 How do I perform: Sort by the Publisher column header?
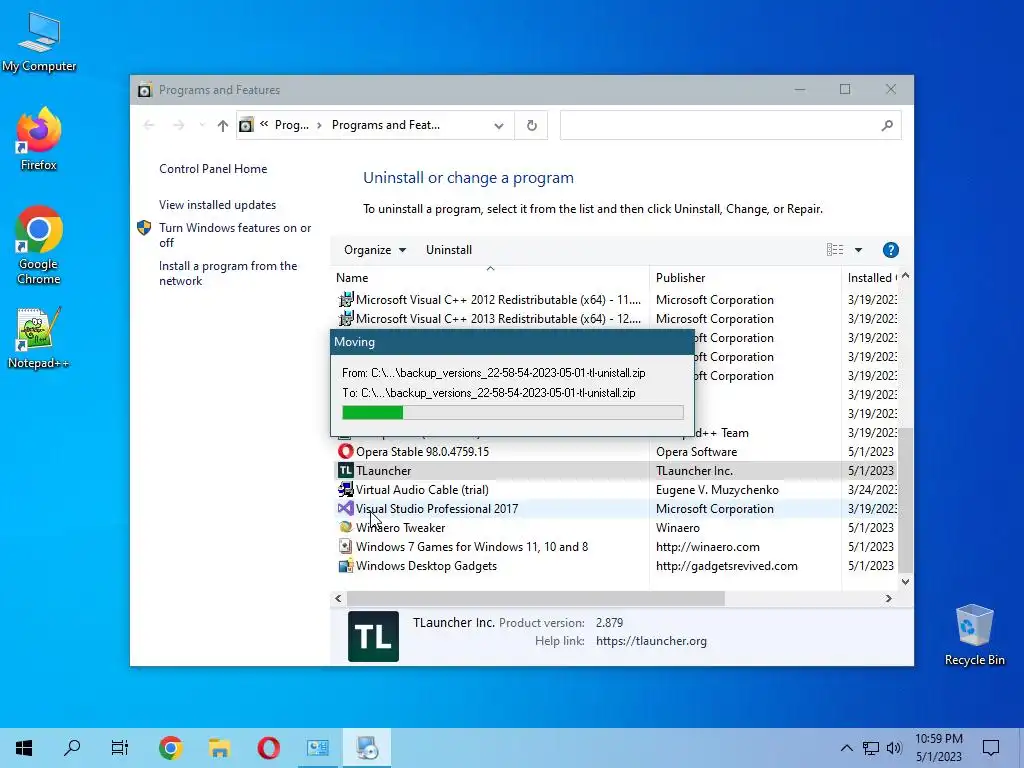744,278
